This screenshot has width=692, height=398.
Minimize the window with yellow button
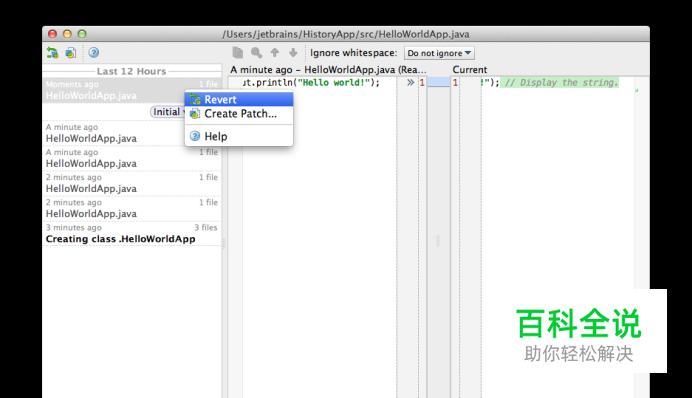67,34
